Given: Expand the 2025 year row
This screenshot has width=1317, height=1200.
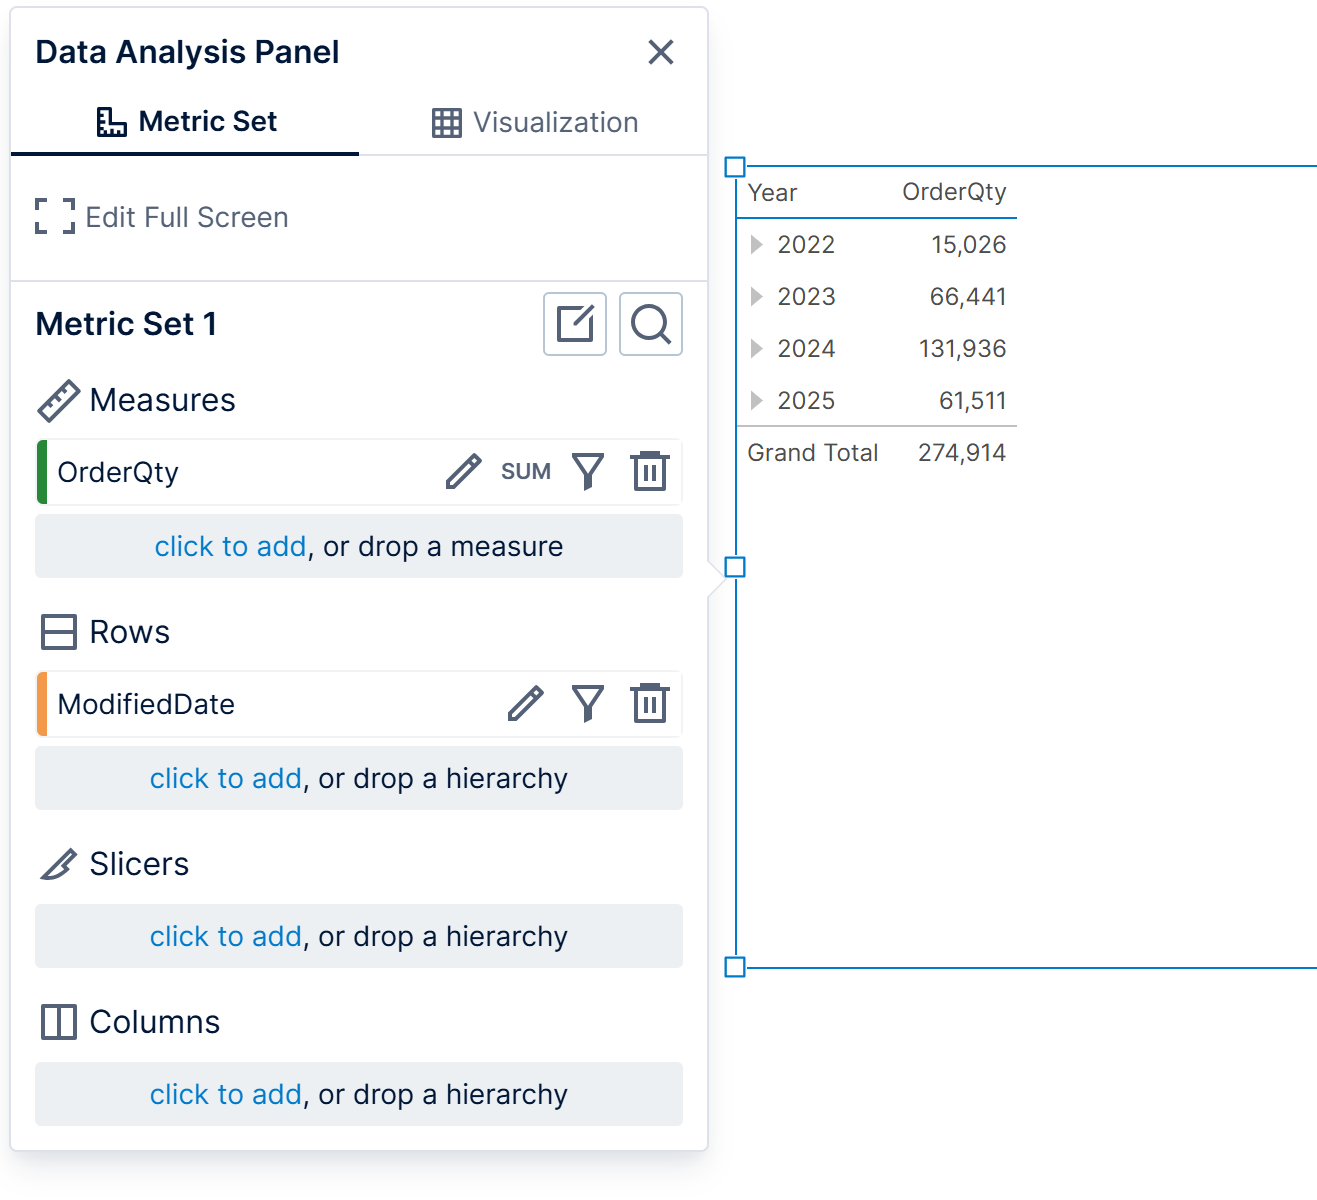Looking at the screenshot, I should click(756, 400).
